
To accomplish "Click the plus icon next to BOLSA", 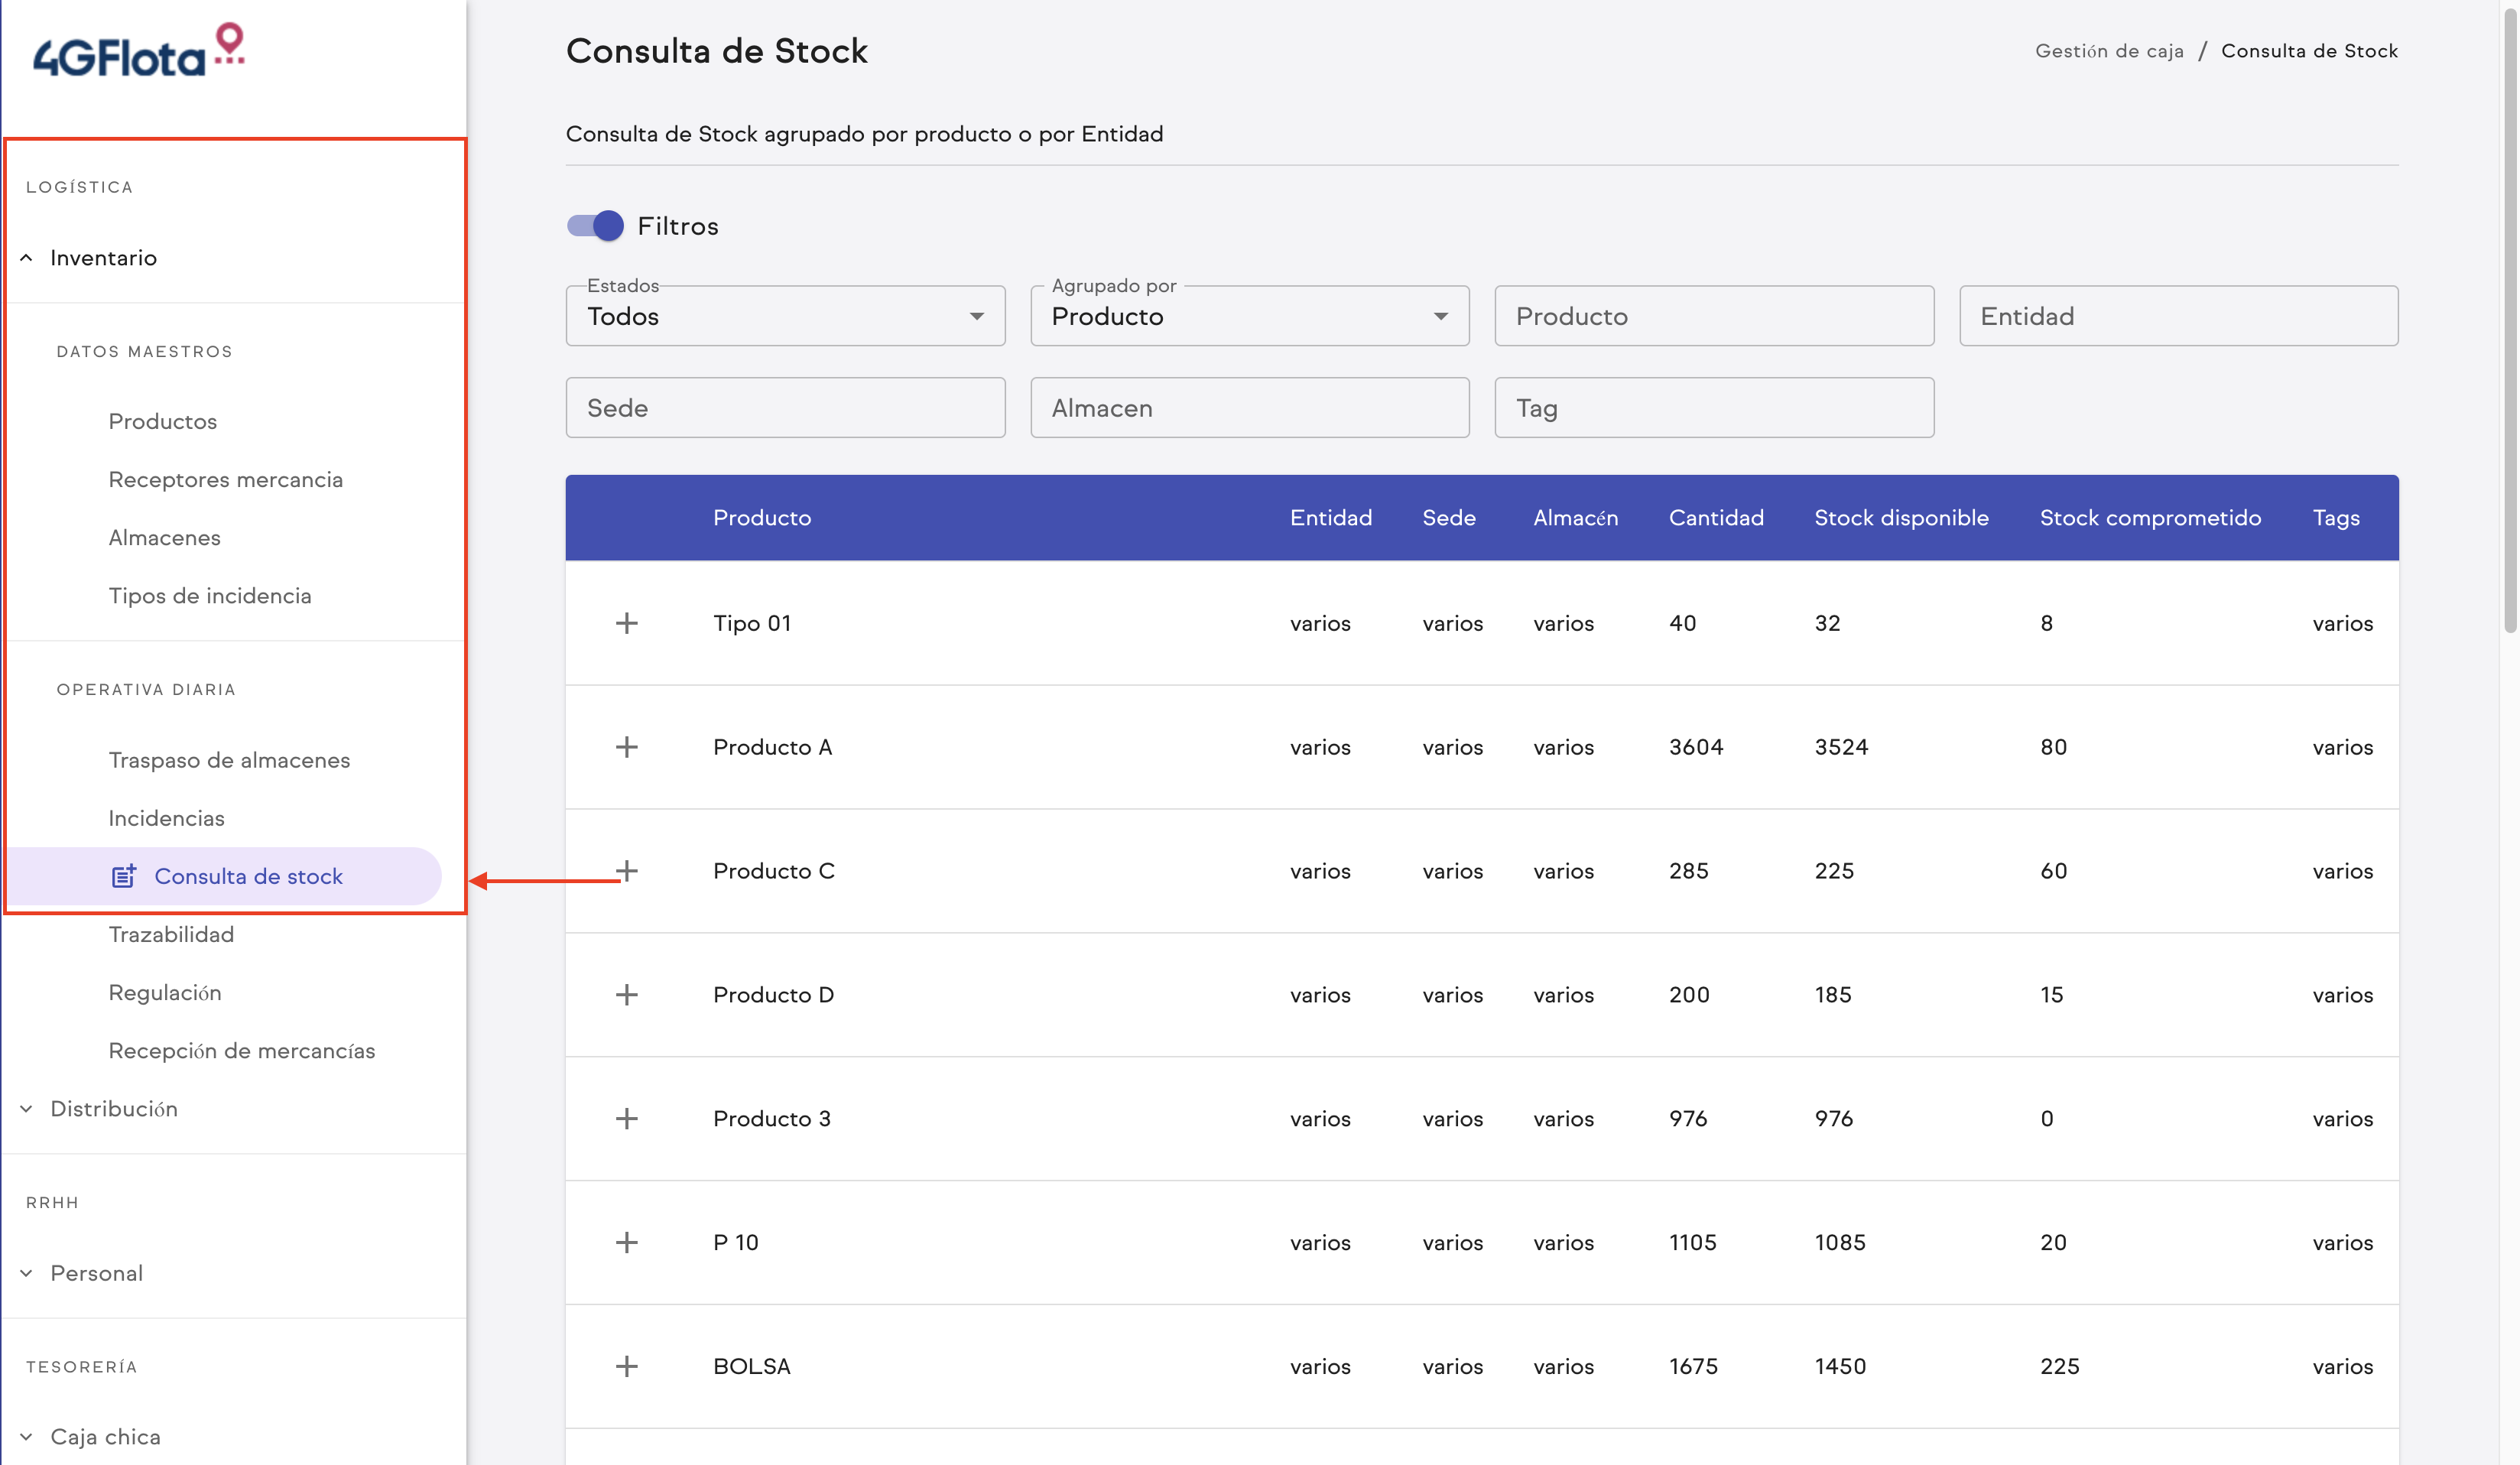I will coord(627,1366).
